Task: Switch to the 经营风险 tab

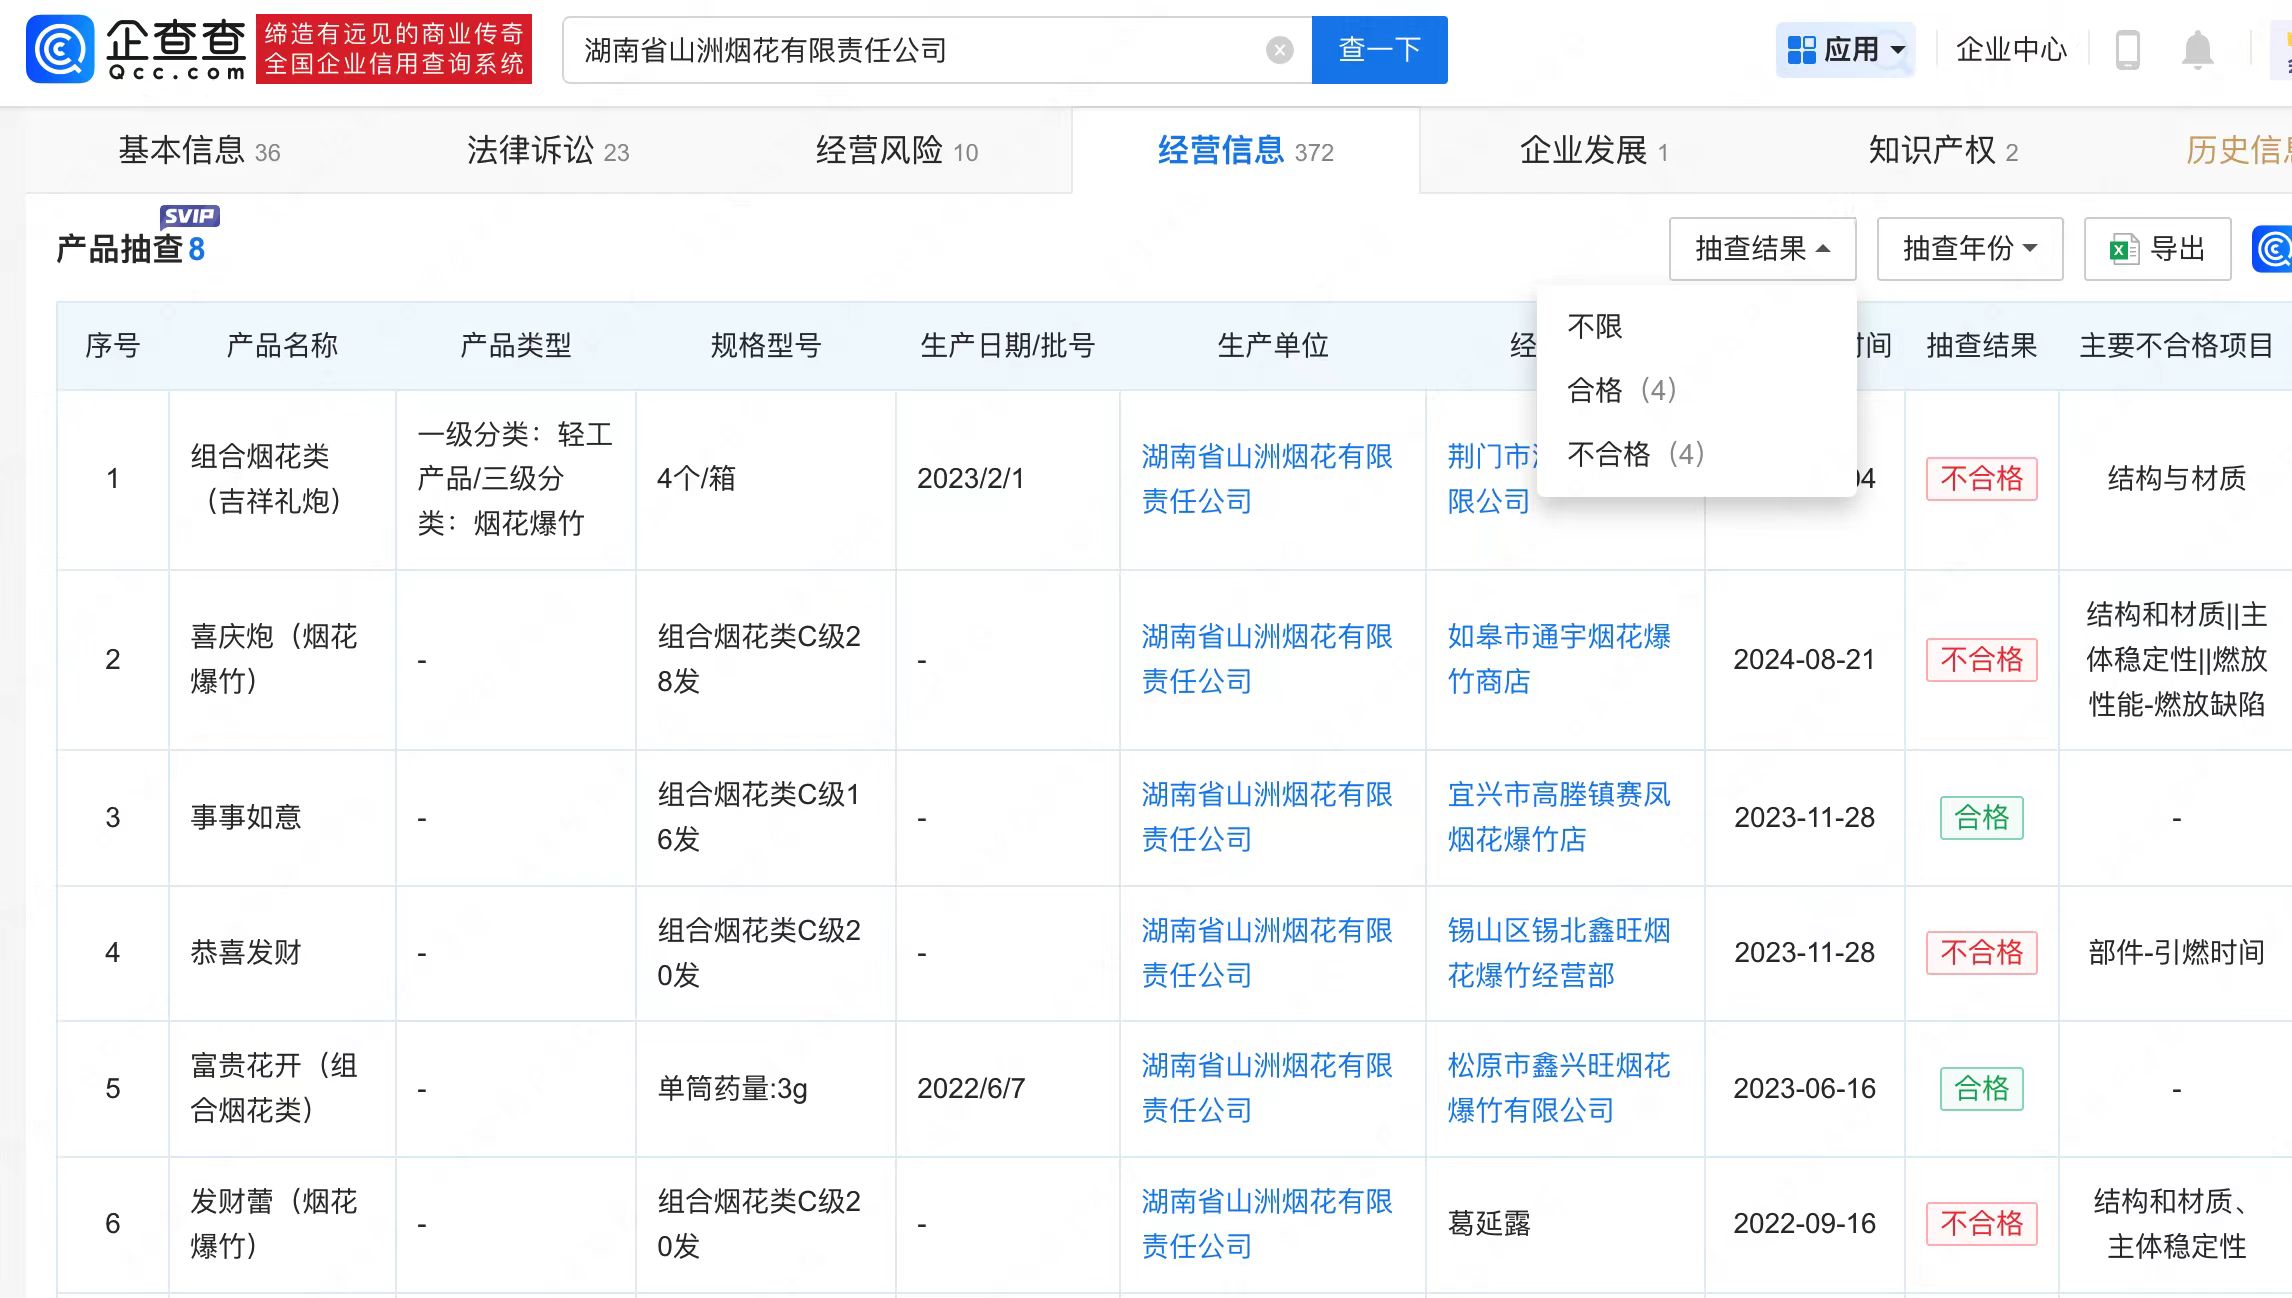Action: [x=896, y=151]
